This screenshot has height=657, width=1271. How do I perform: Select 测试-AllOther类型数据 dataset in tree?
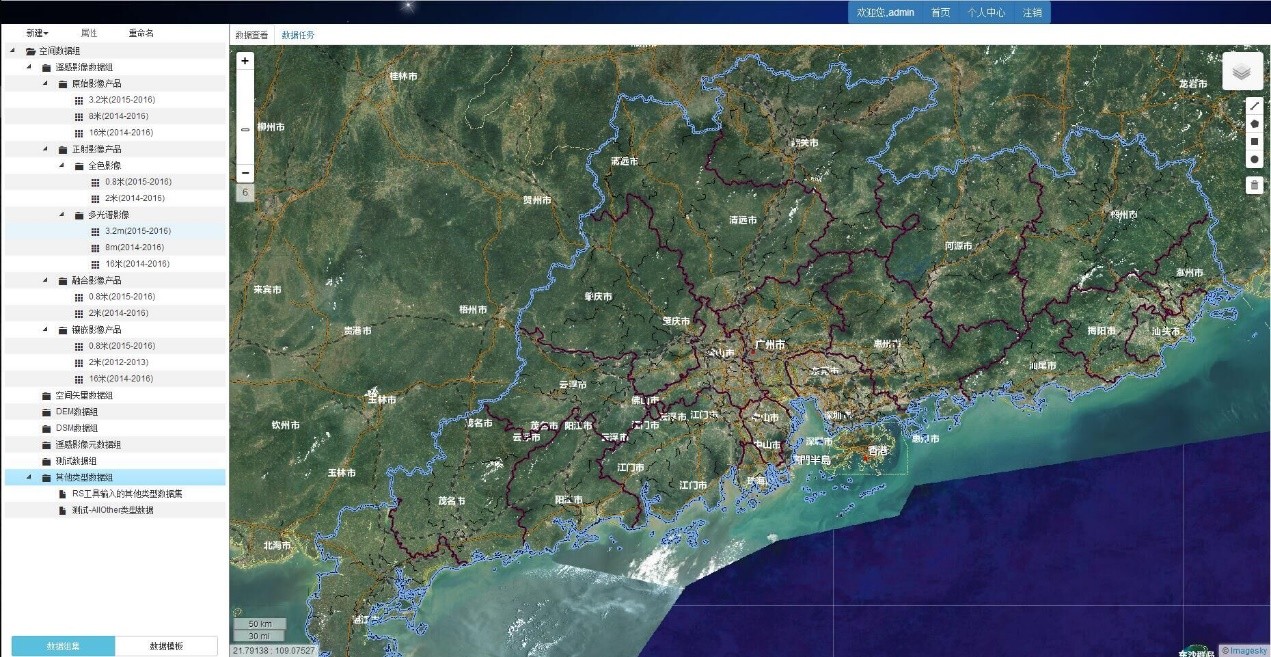click(x=112, y=510)
